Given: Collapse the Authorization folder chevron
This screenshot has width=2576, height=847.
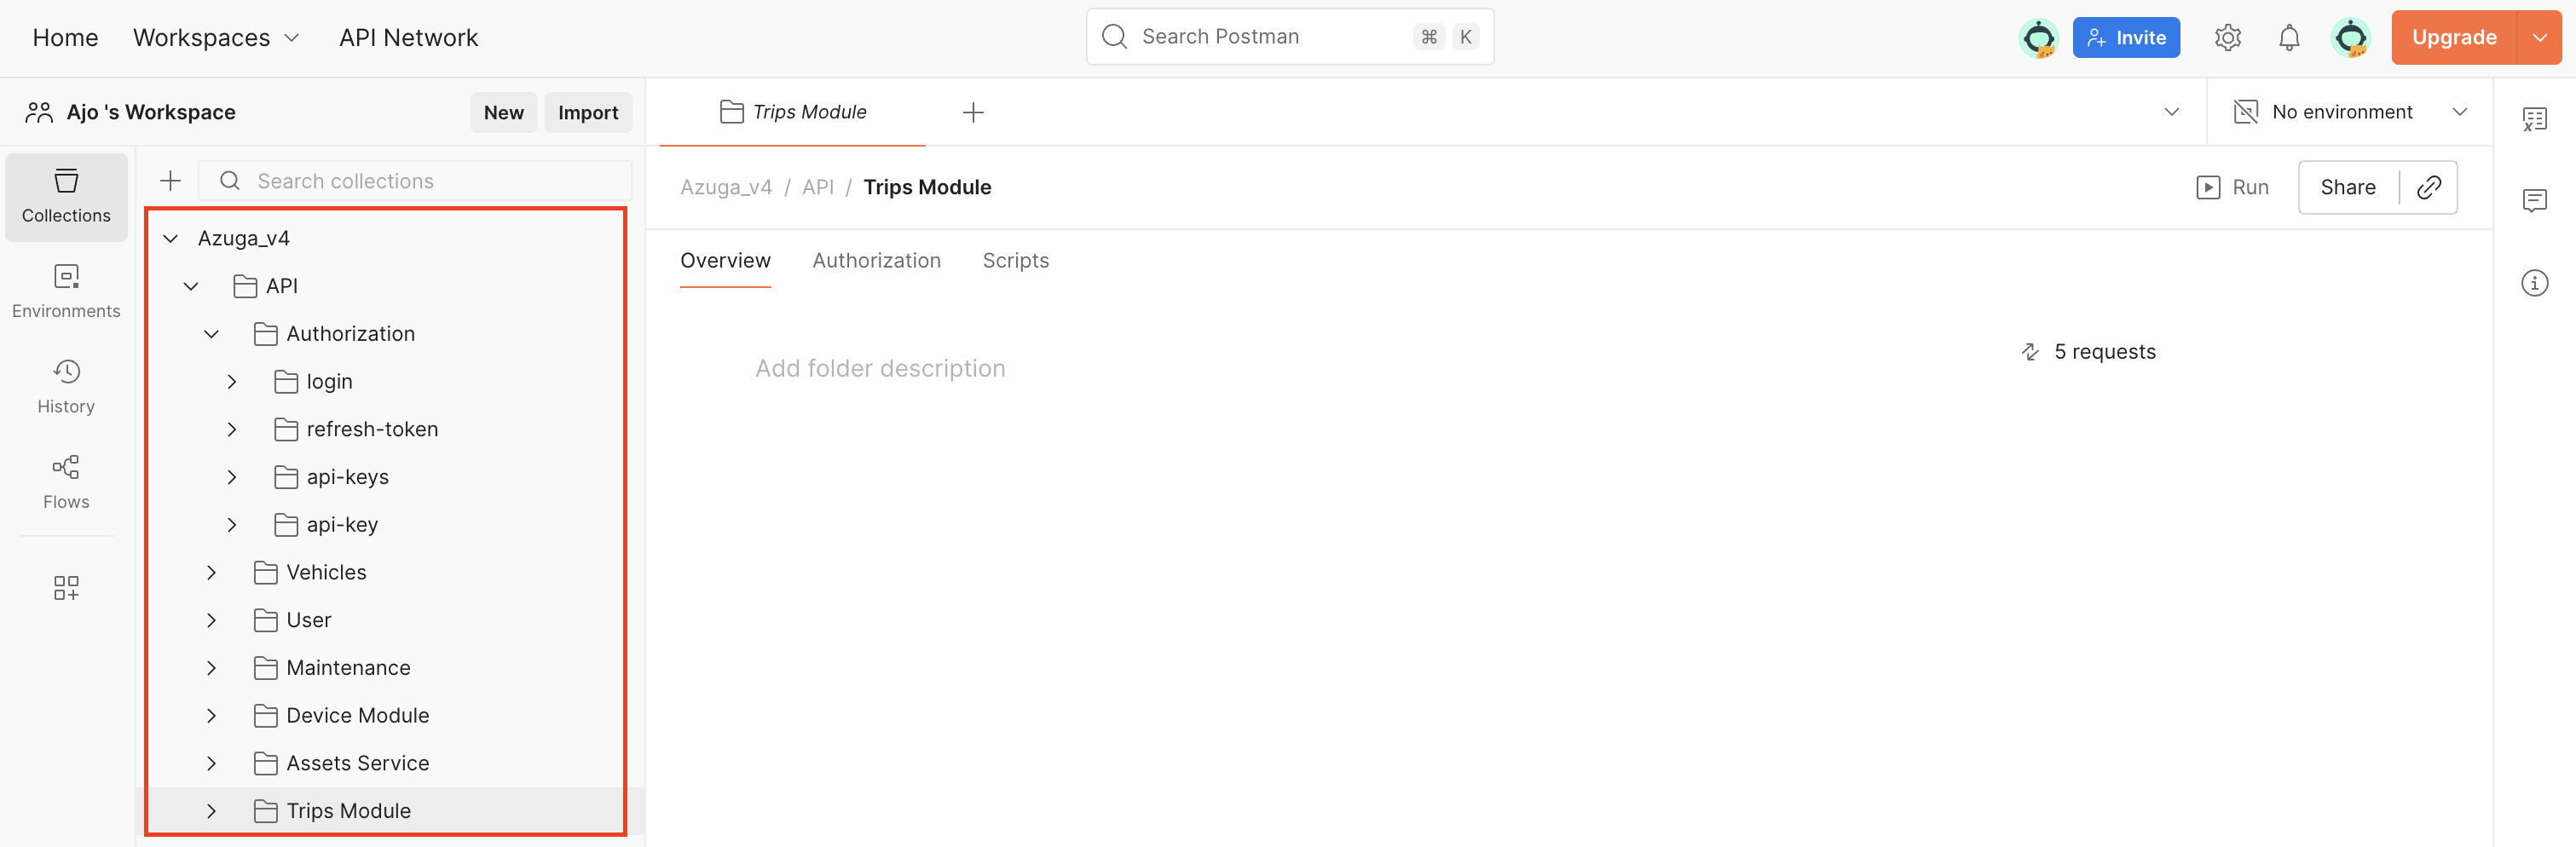Looking at the screenshot, I should 212,334.
